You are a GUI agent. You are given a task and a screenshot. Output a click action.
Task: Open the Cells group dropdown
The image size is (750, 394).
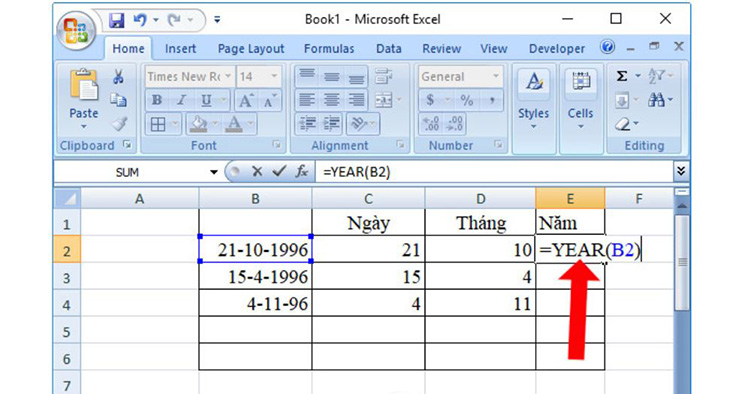click(581, 127)
